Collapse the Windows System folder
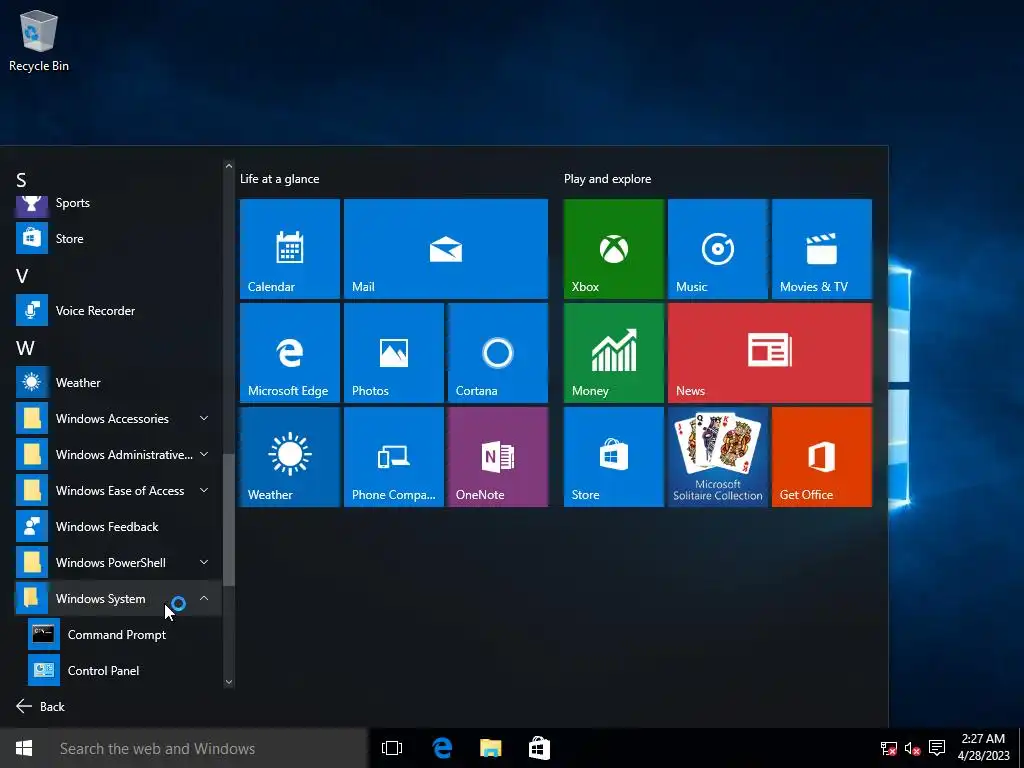This screenshot has width=1024, height=768. [x=118, y=598]
